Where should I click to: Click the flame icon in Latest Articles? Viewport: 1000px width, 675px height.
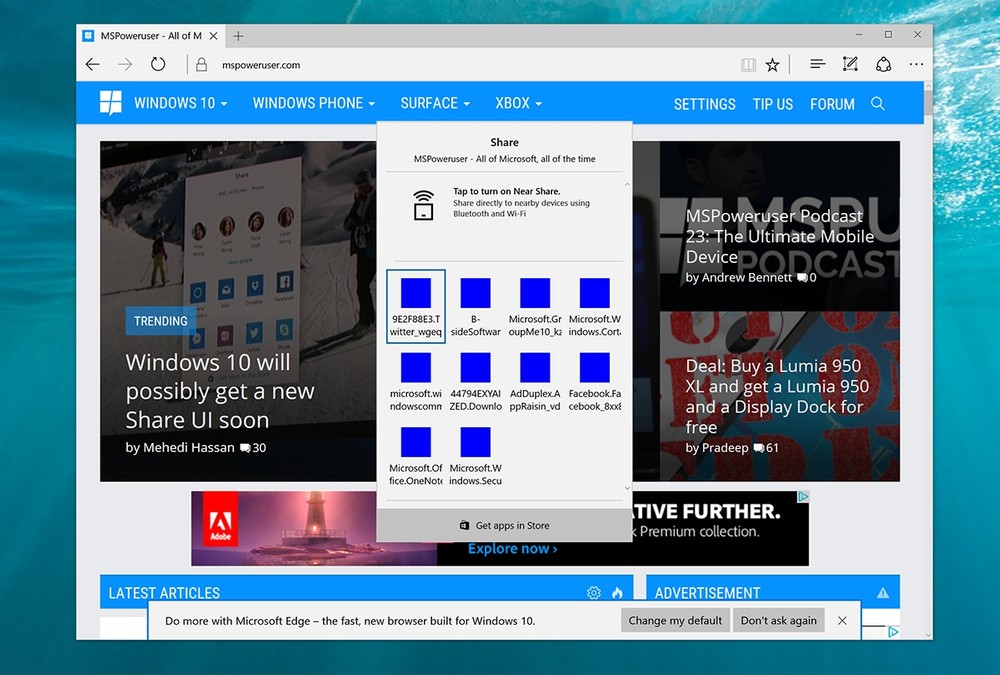[x=617, y=593]
